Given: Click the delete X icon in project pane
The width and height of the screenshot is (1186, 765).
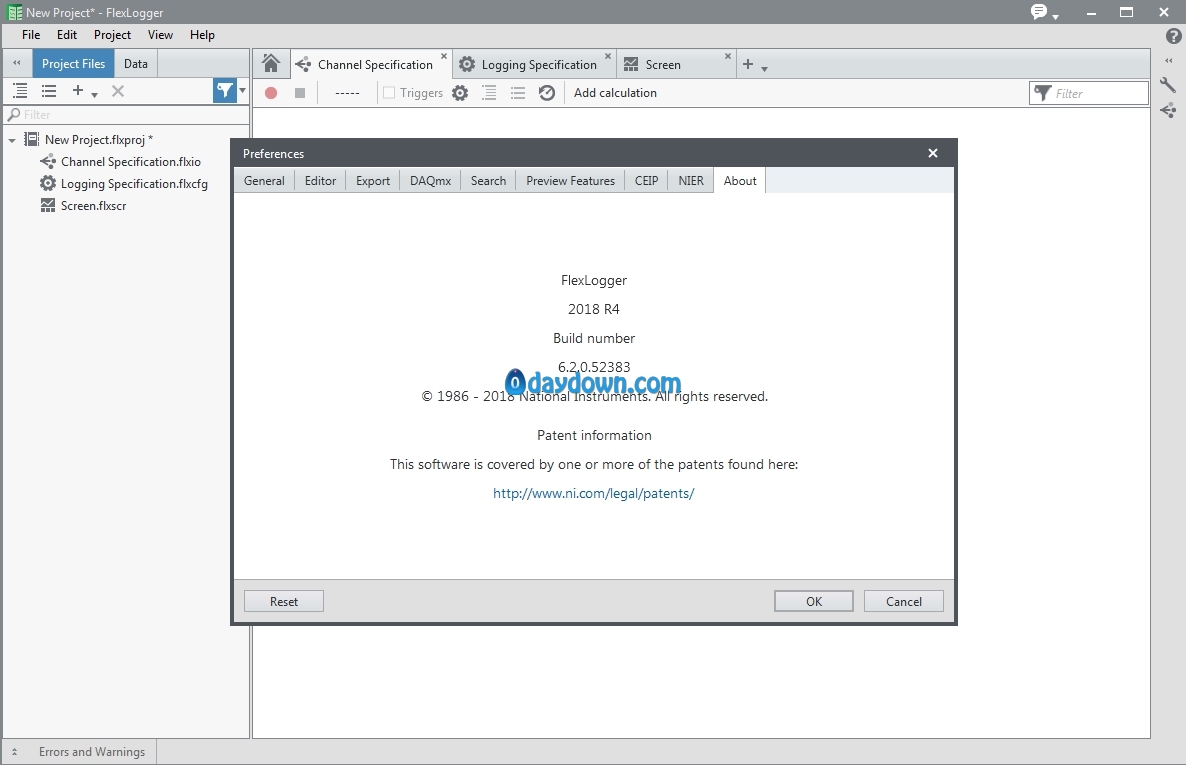Looking at the screenshot, I should point(118,91).
